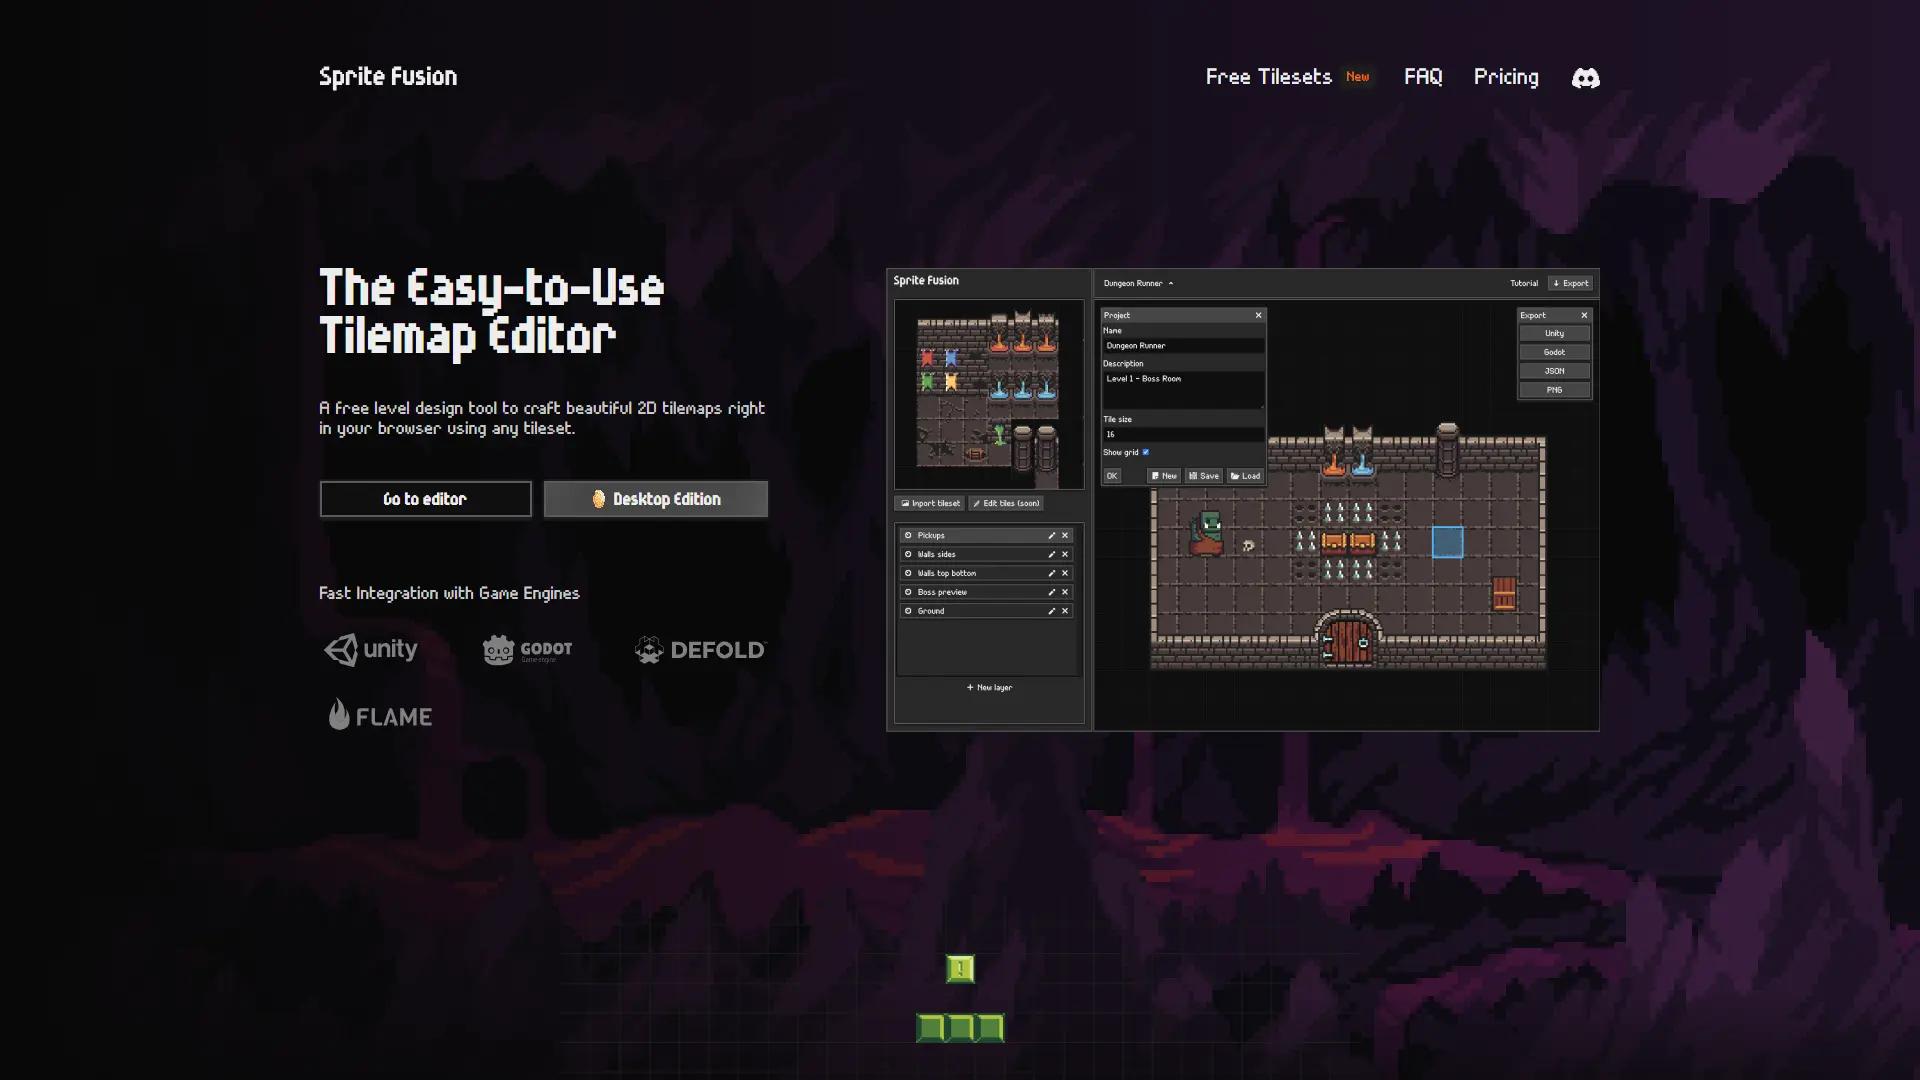1920x1080 pixels.
Task: Close the Project panel with its X
Action: click(x=1258, y=315)
